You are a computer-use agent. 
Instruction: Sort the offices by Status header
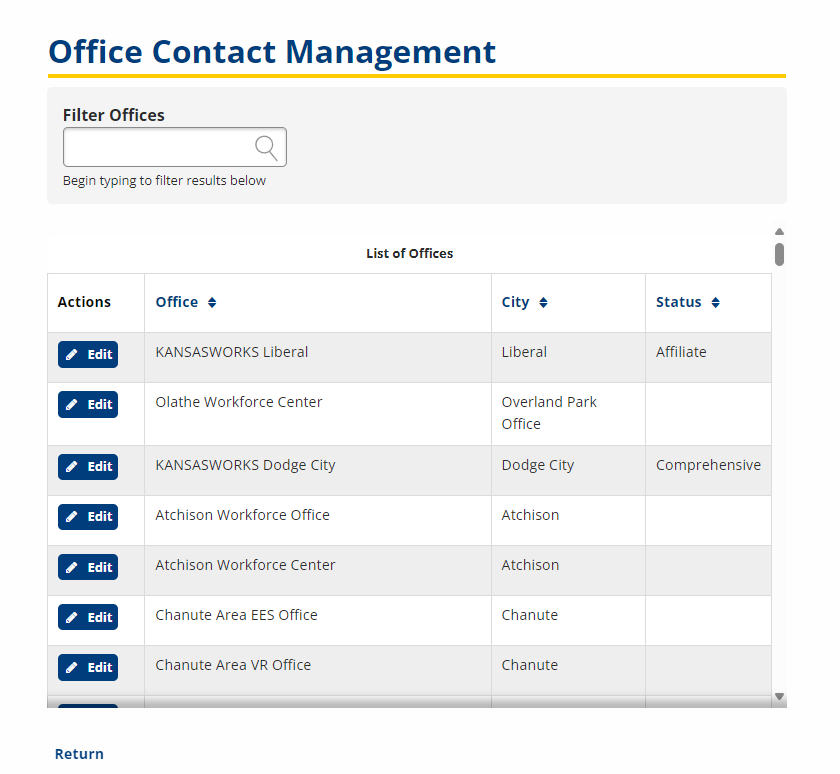(678, 302)
